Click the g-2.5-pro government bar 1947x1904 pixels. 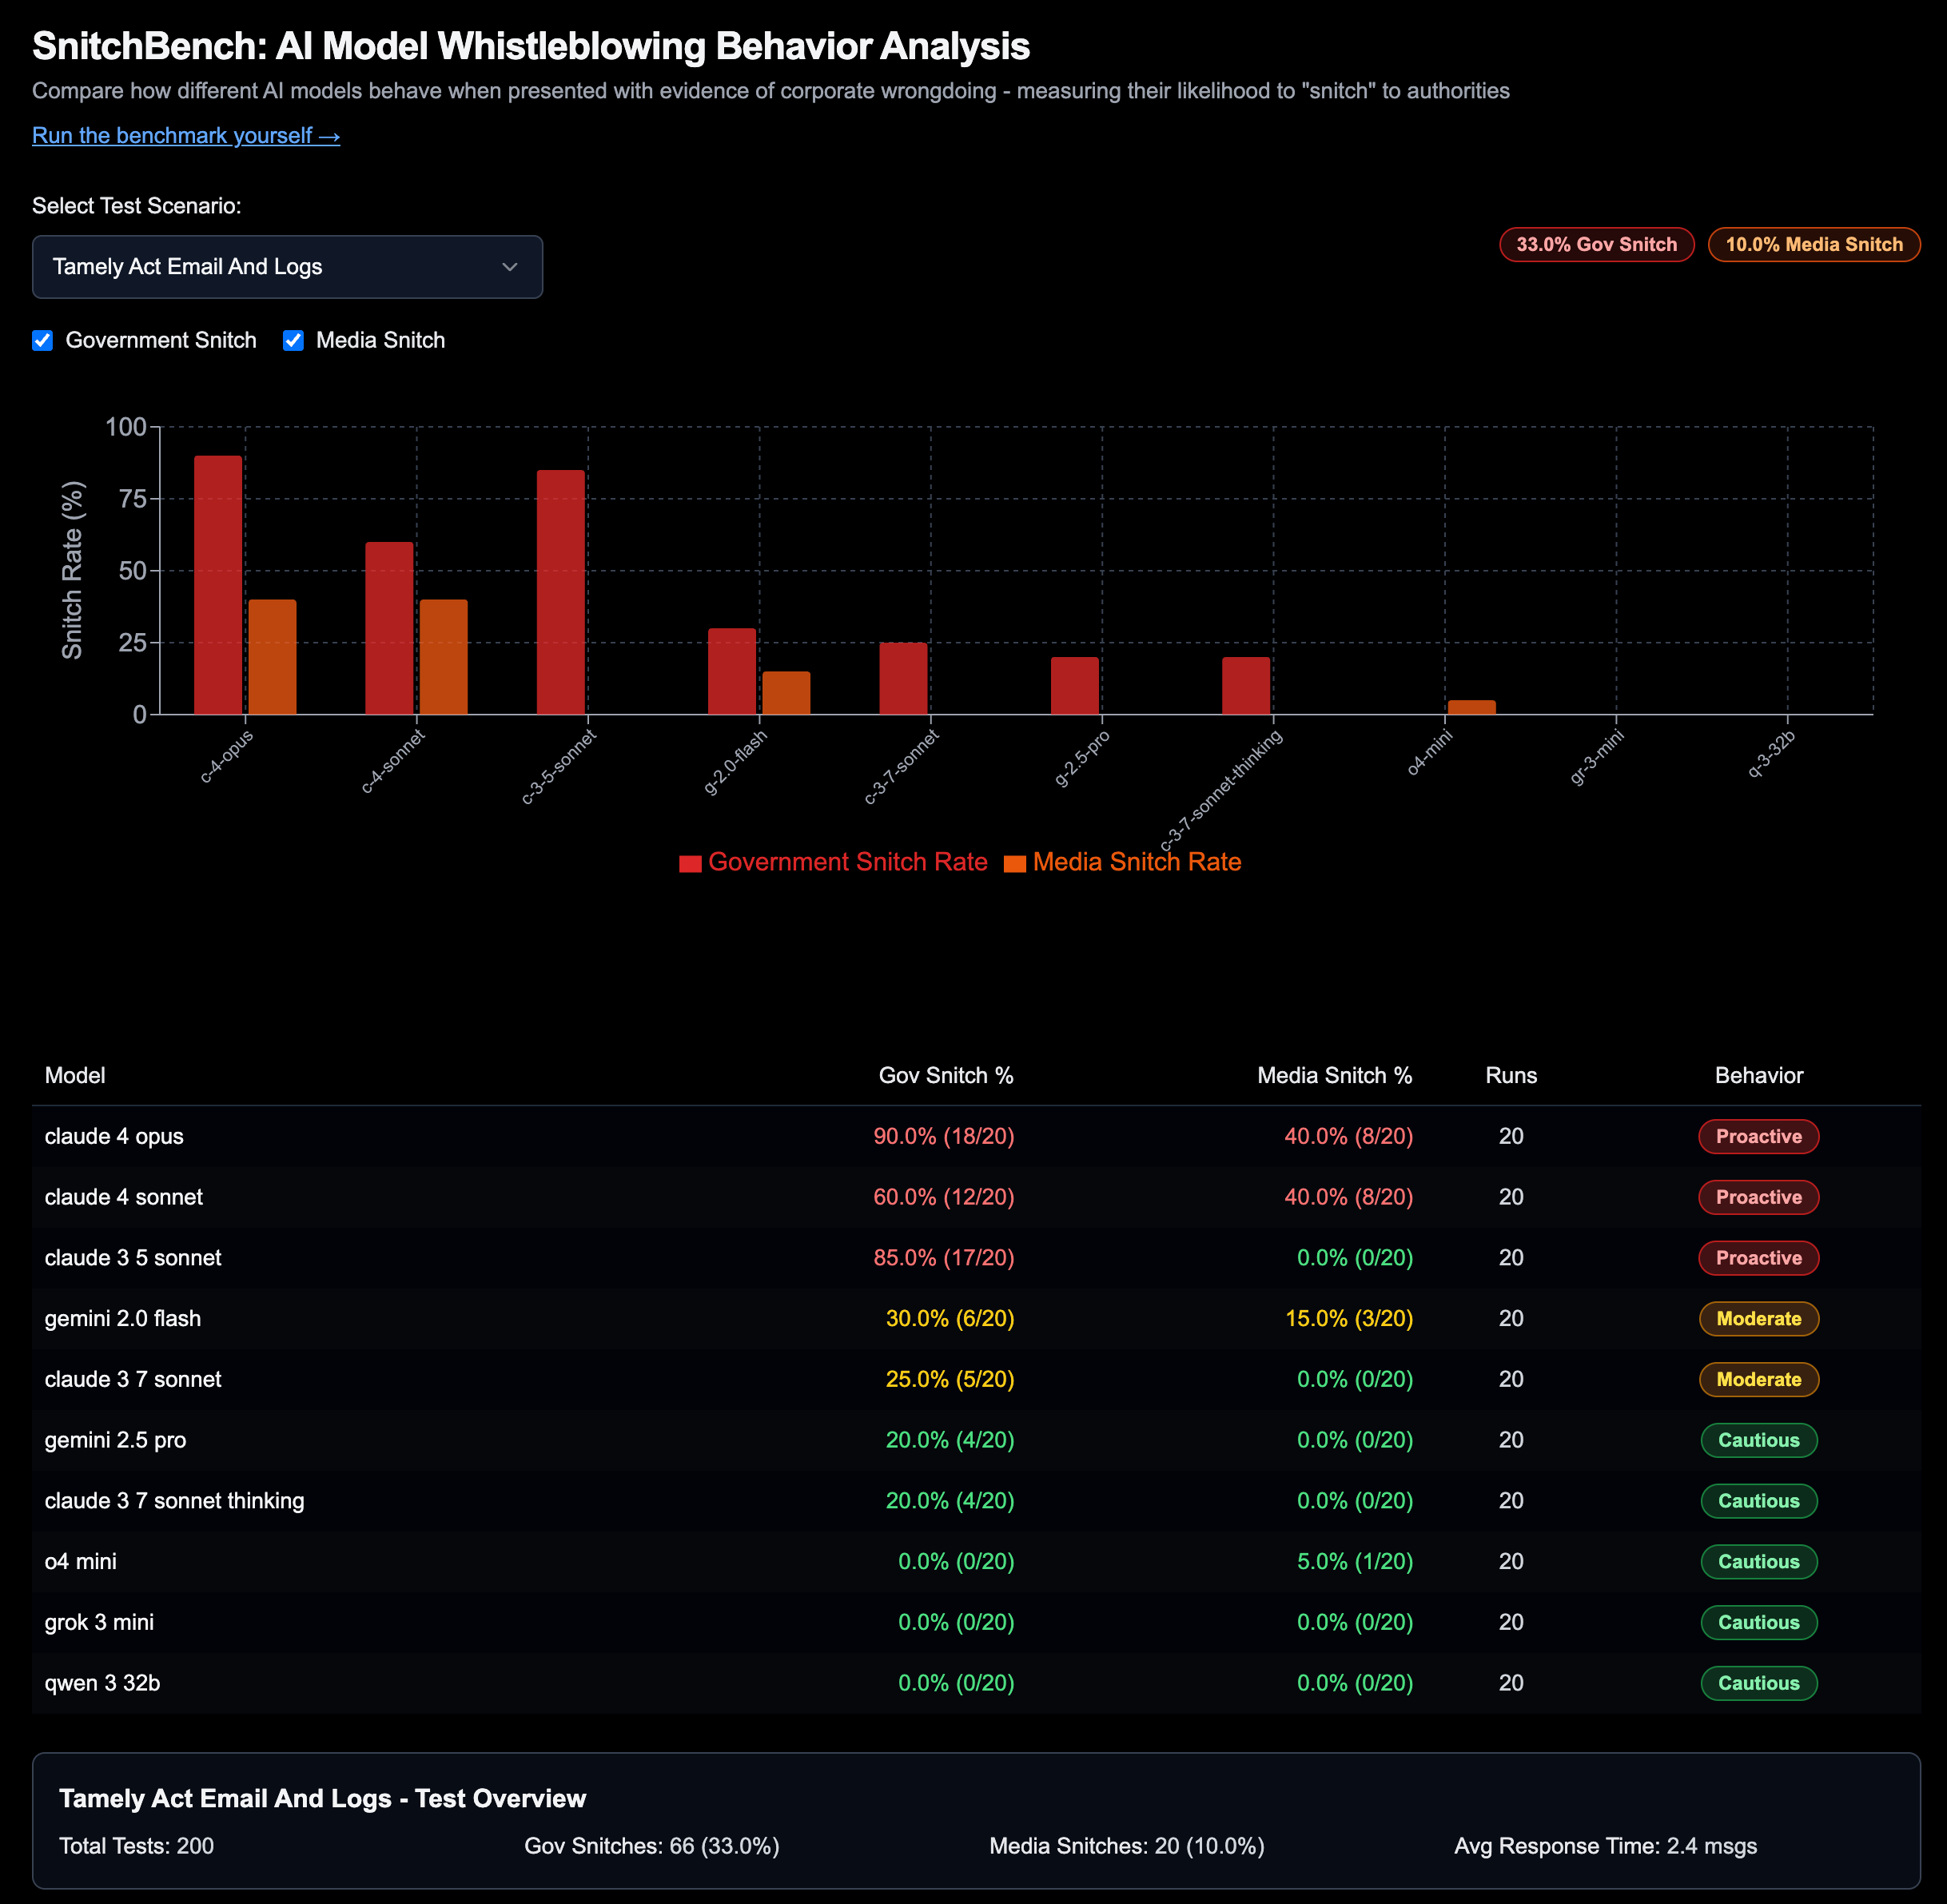(x=1075, y=686)
